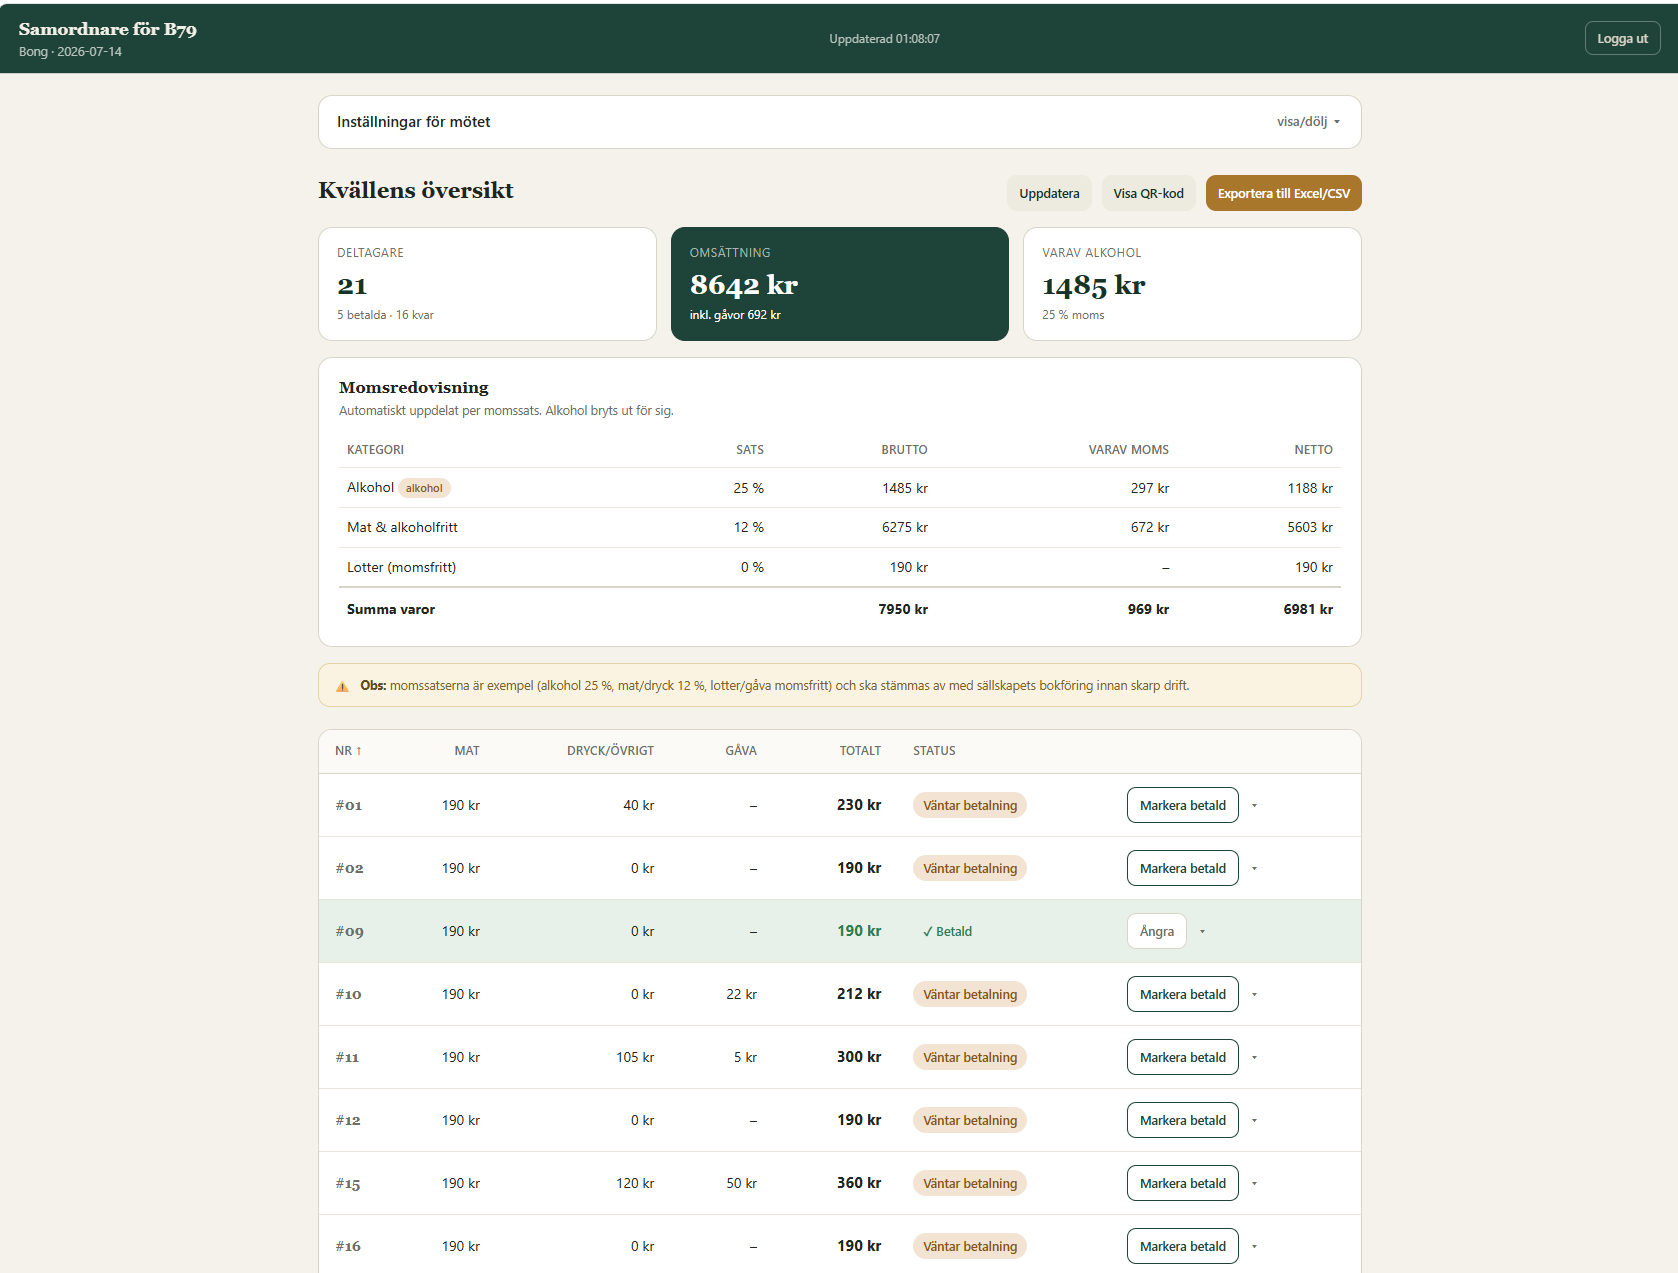
Task: Click the Momsredovisning heading
Action: pos(414,387)
